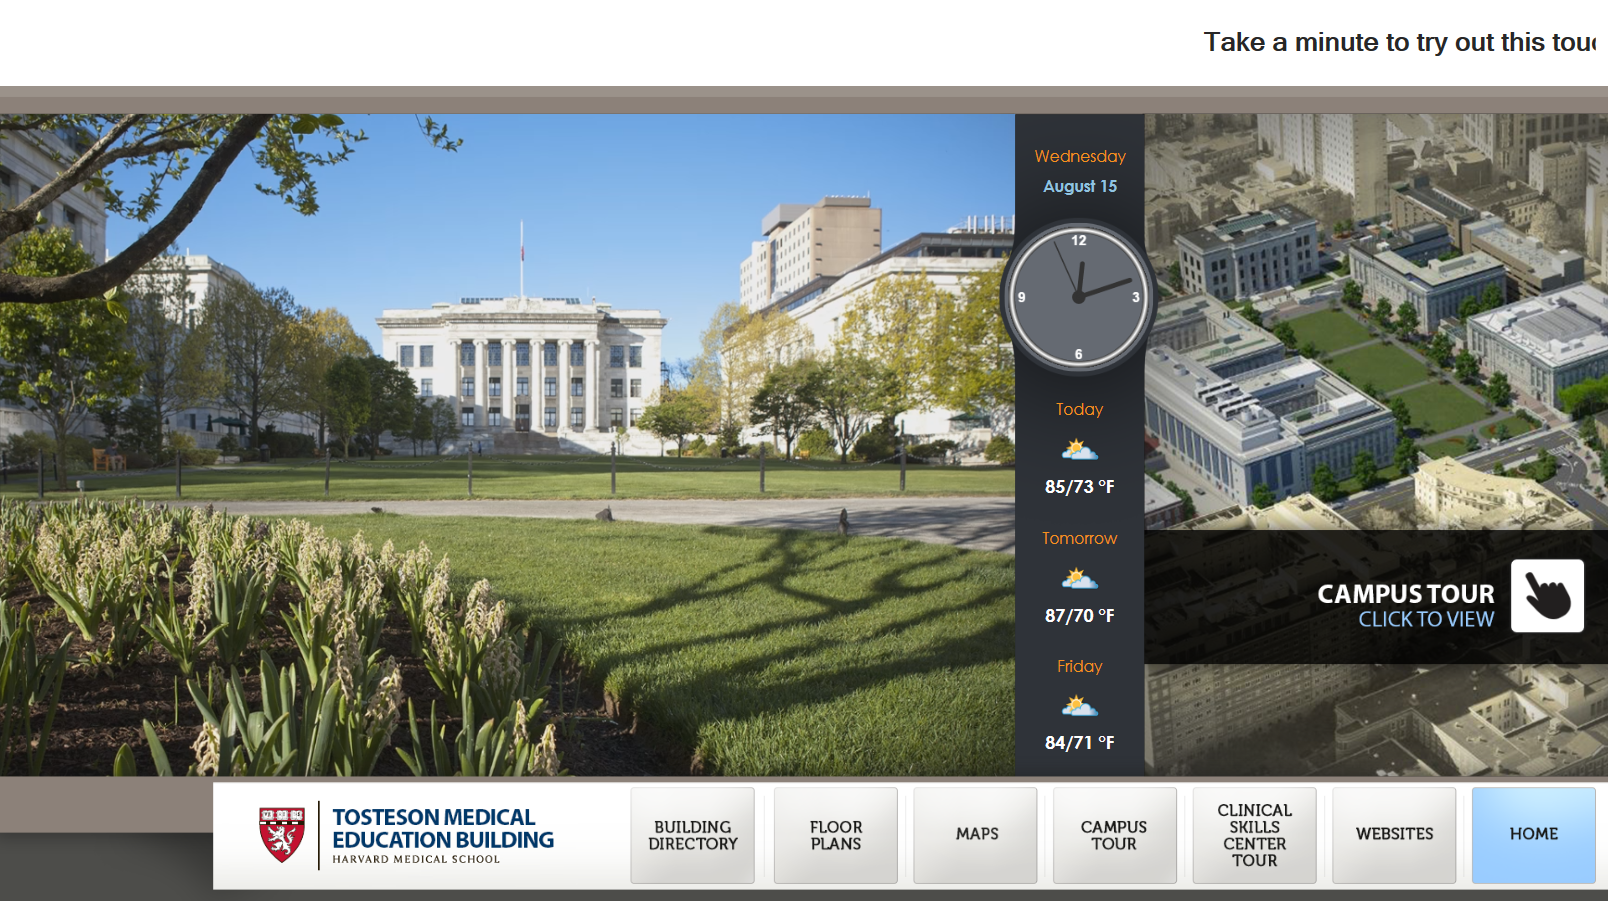Open the Websites section

click(1394, 835)
